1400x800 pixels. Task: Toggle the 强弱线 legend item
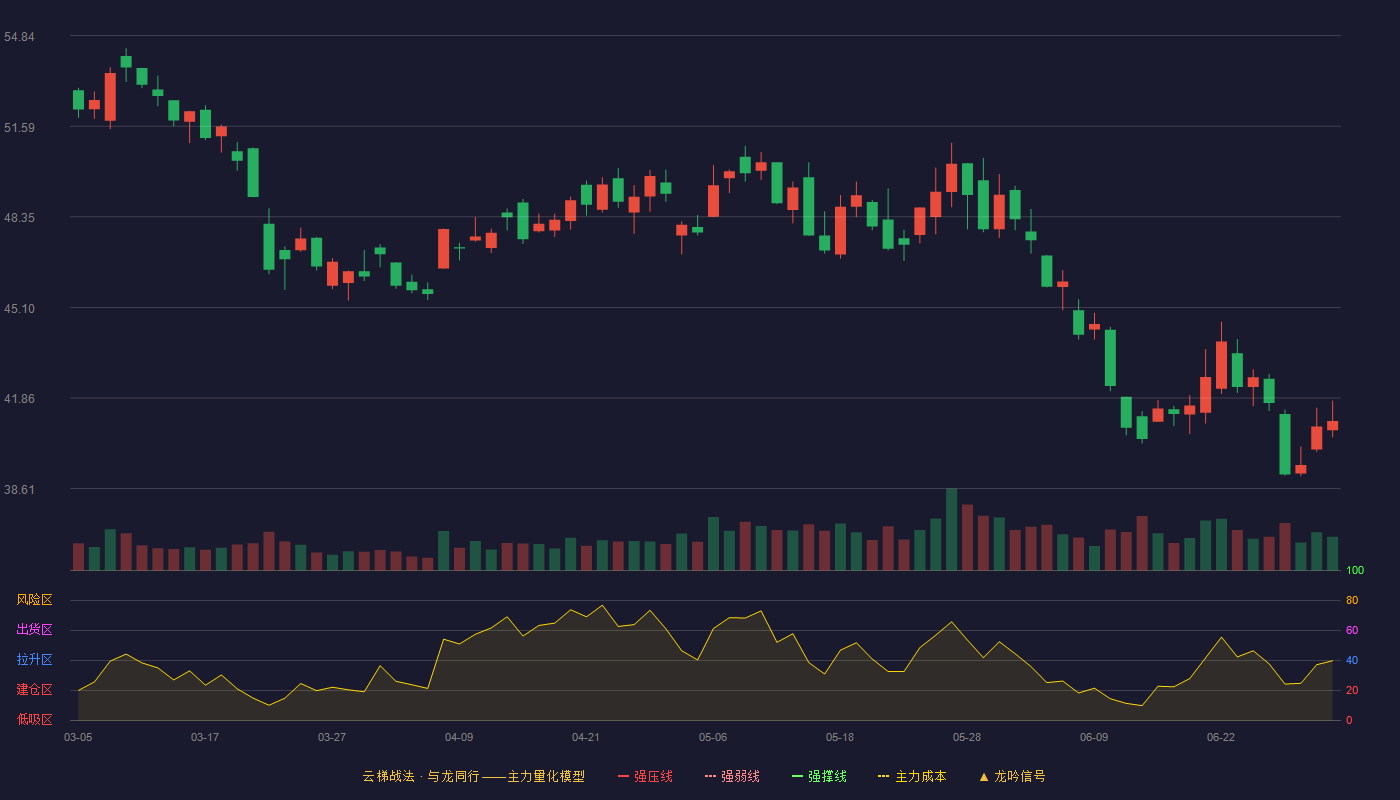[732, 776]
